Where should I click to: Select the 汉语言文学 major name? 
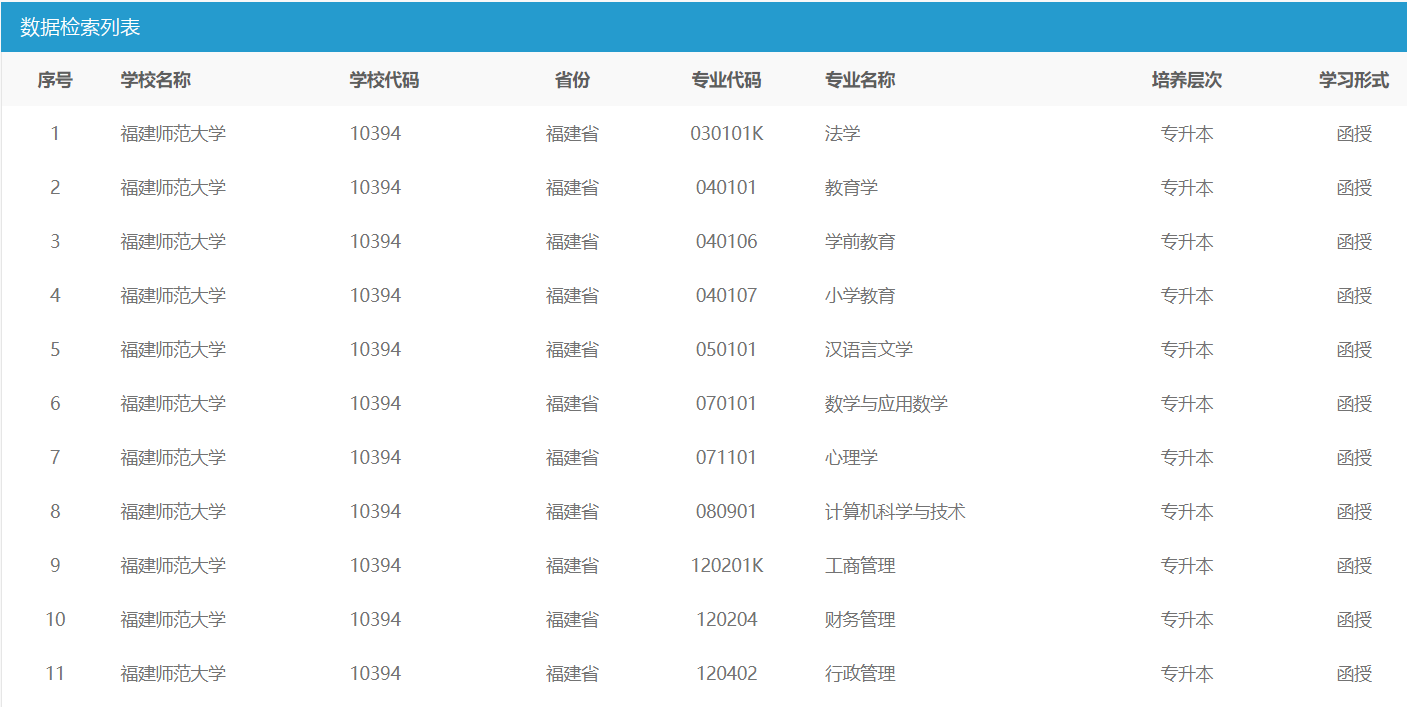coord(869,350)
